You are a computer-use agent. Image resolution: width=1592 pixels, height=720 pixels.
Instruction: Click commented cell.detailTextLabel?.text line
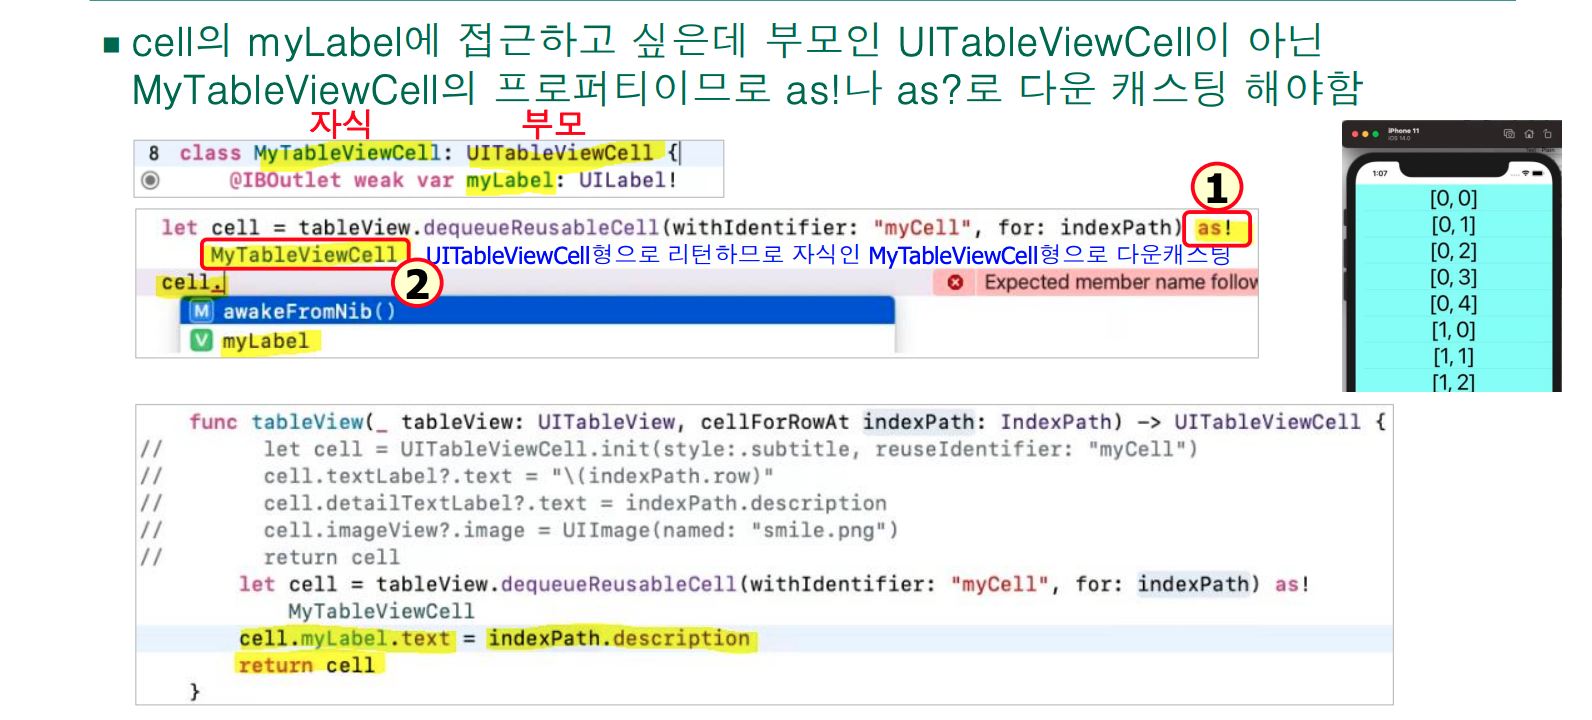coord(575,503)
